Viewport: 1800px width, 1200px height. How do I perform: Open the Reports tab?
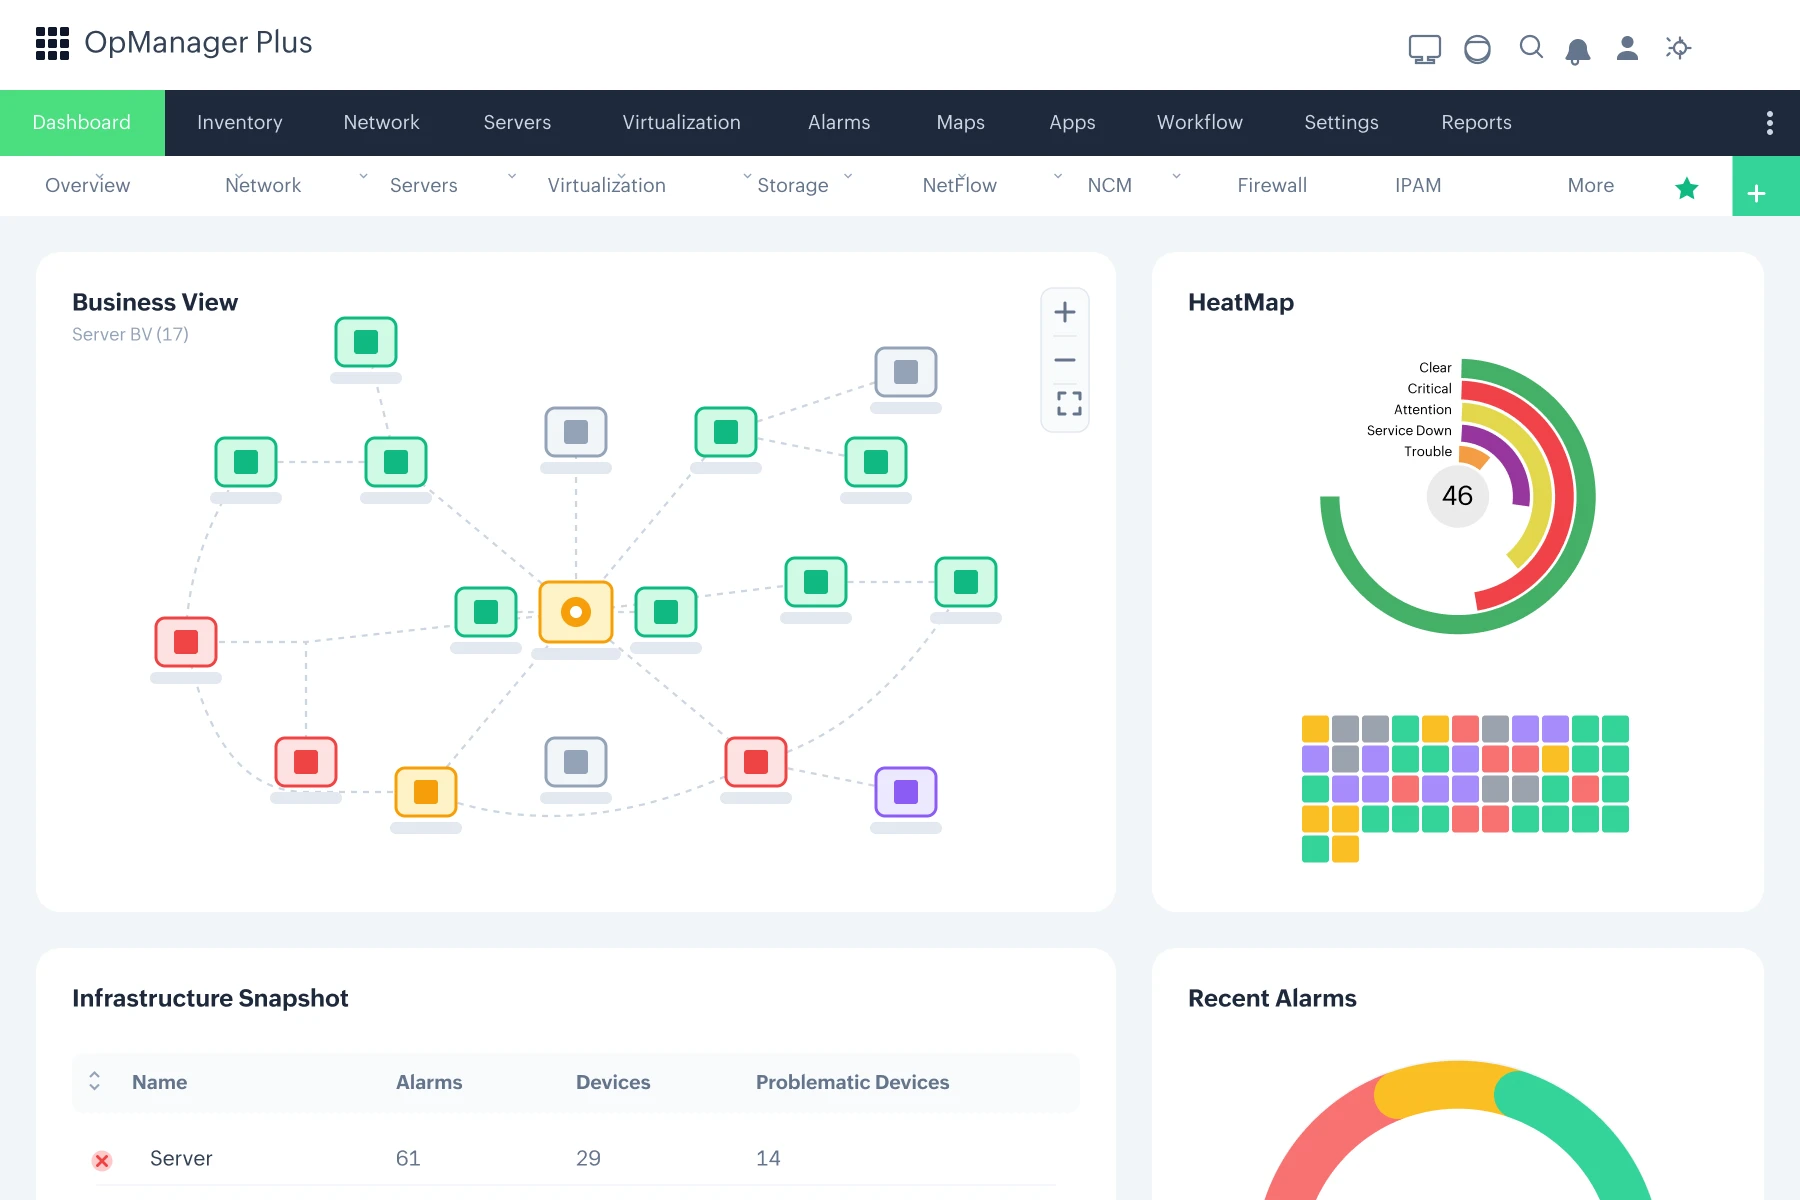pos(1476,123)
